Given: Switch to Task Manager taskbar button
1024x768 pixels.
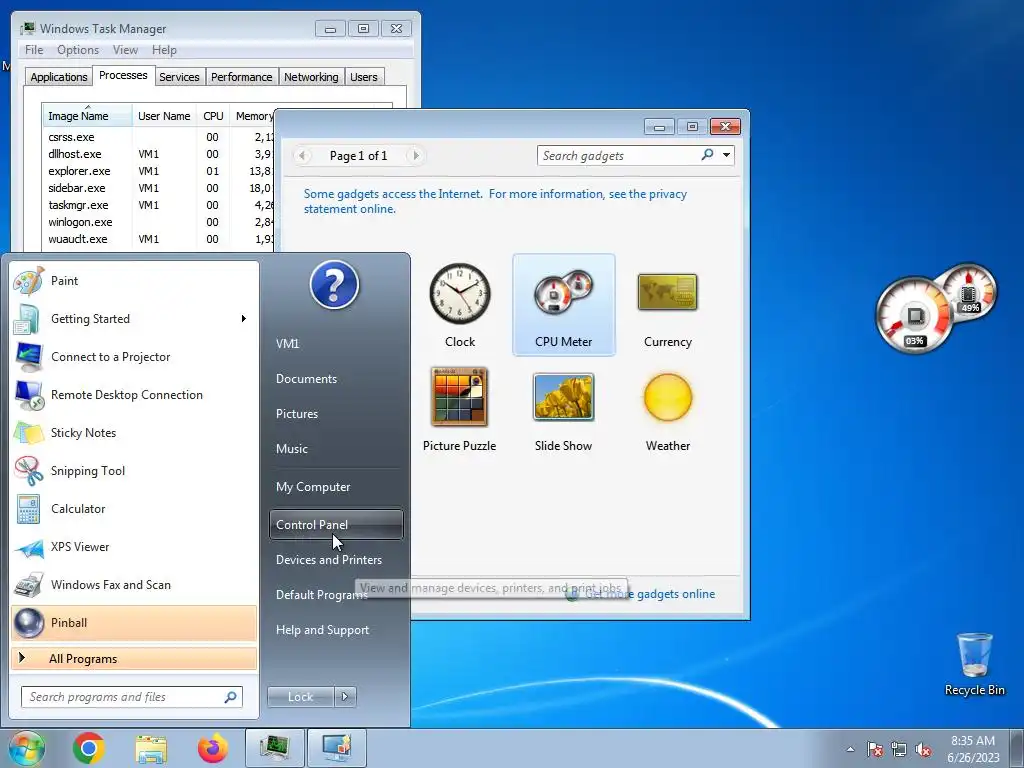Looking at the screenshot, I should [x=274, y=748].
